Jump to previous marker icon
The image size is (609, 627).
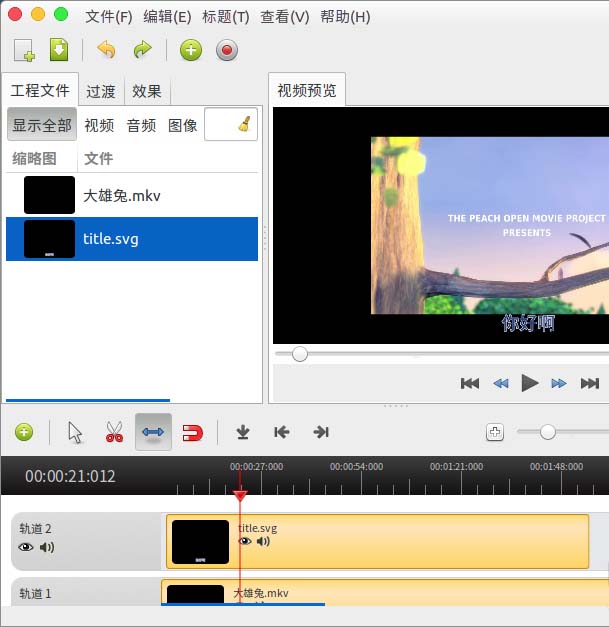click(282, 432)
